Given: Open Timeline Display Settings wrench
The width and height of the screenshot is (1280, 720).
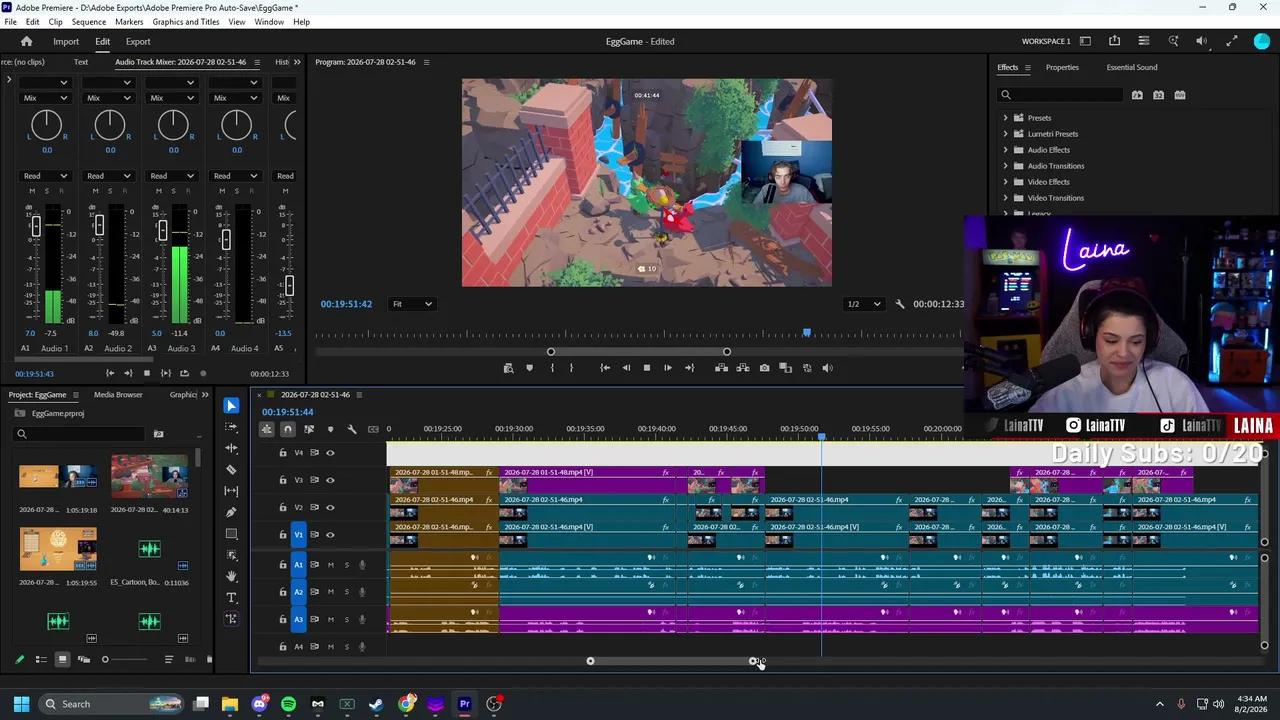Looking at the screenshot, I should pos(352,429).
